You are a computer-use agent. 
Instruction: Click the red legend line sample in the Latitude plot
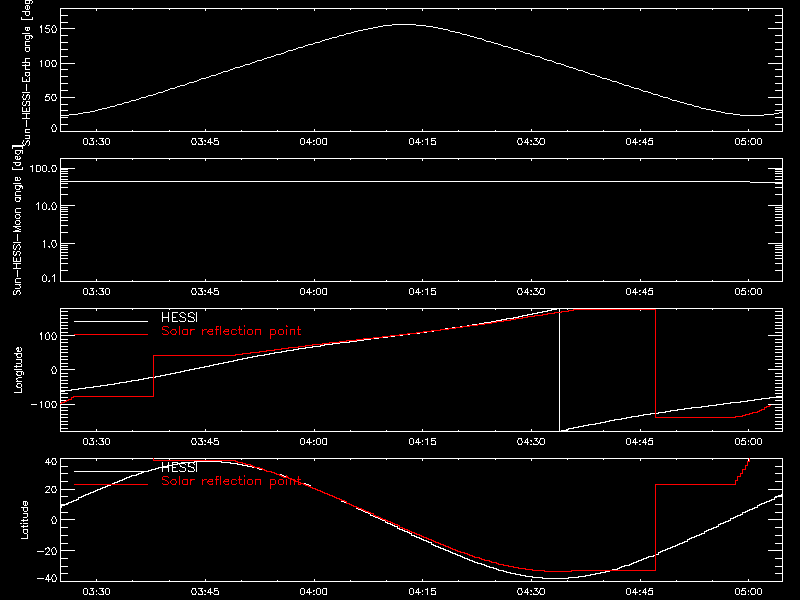pyautogui.click(x=111, y=485)
